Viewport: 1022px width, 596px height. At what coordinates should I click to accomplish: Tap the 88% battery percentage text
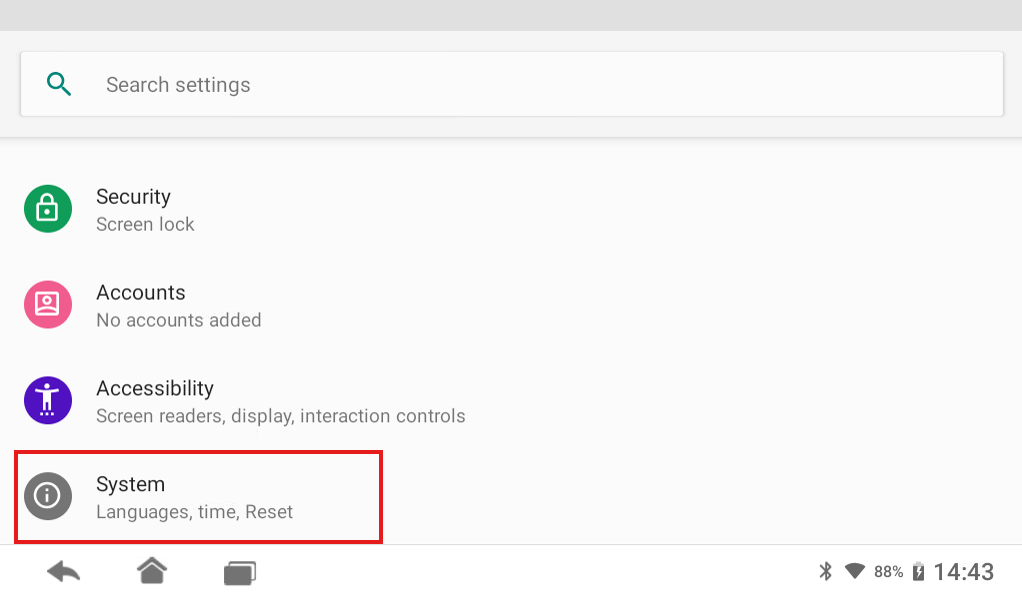point(888,571)
